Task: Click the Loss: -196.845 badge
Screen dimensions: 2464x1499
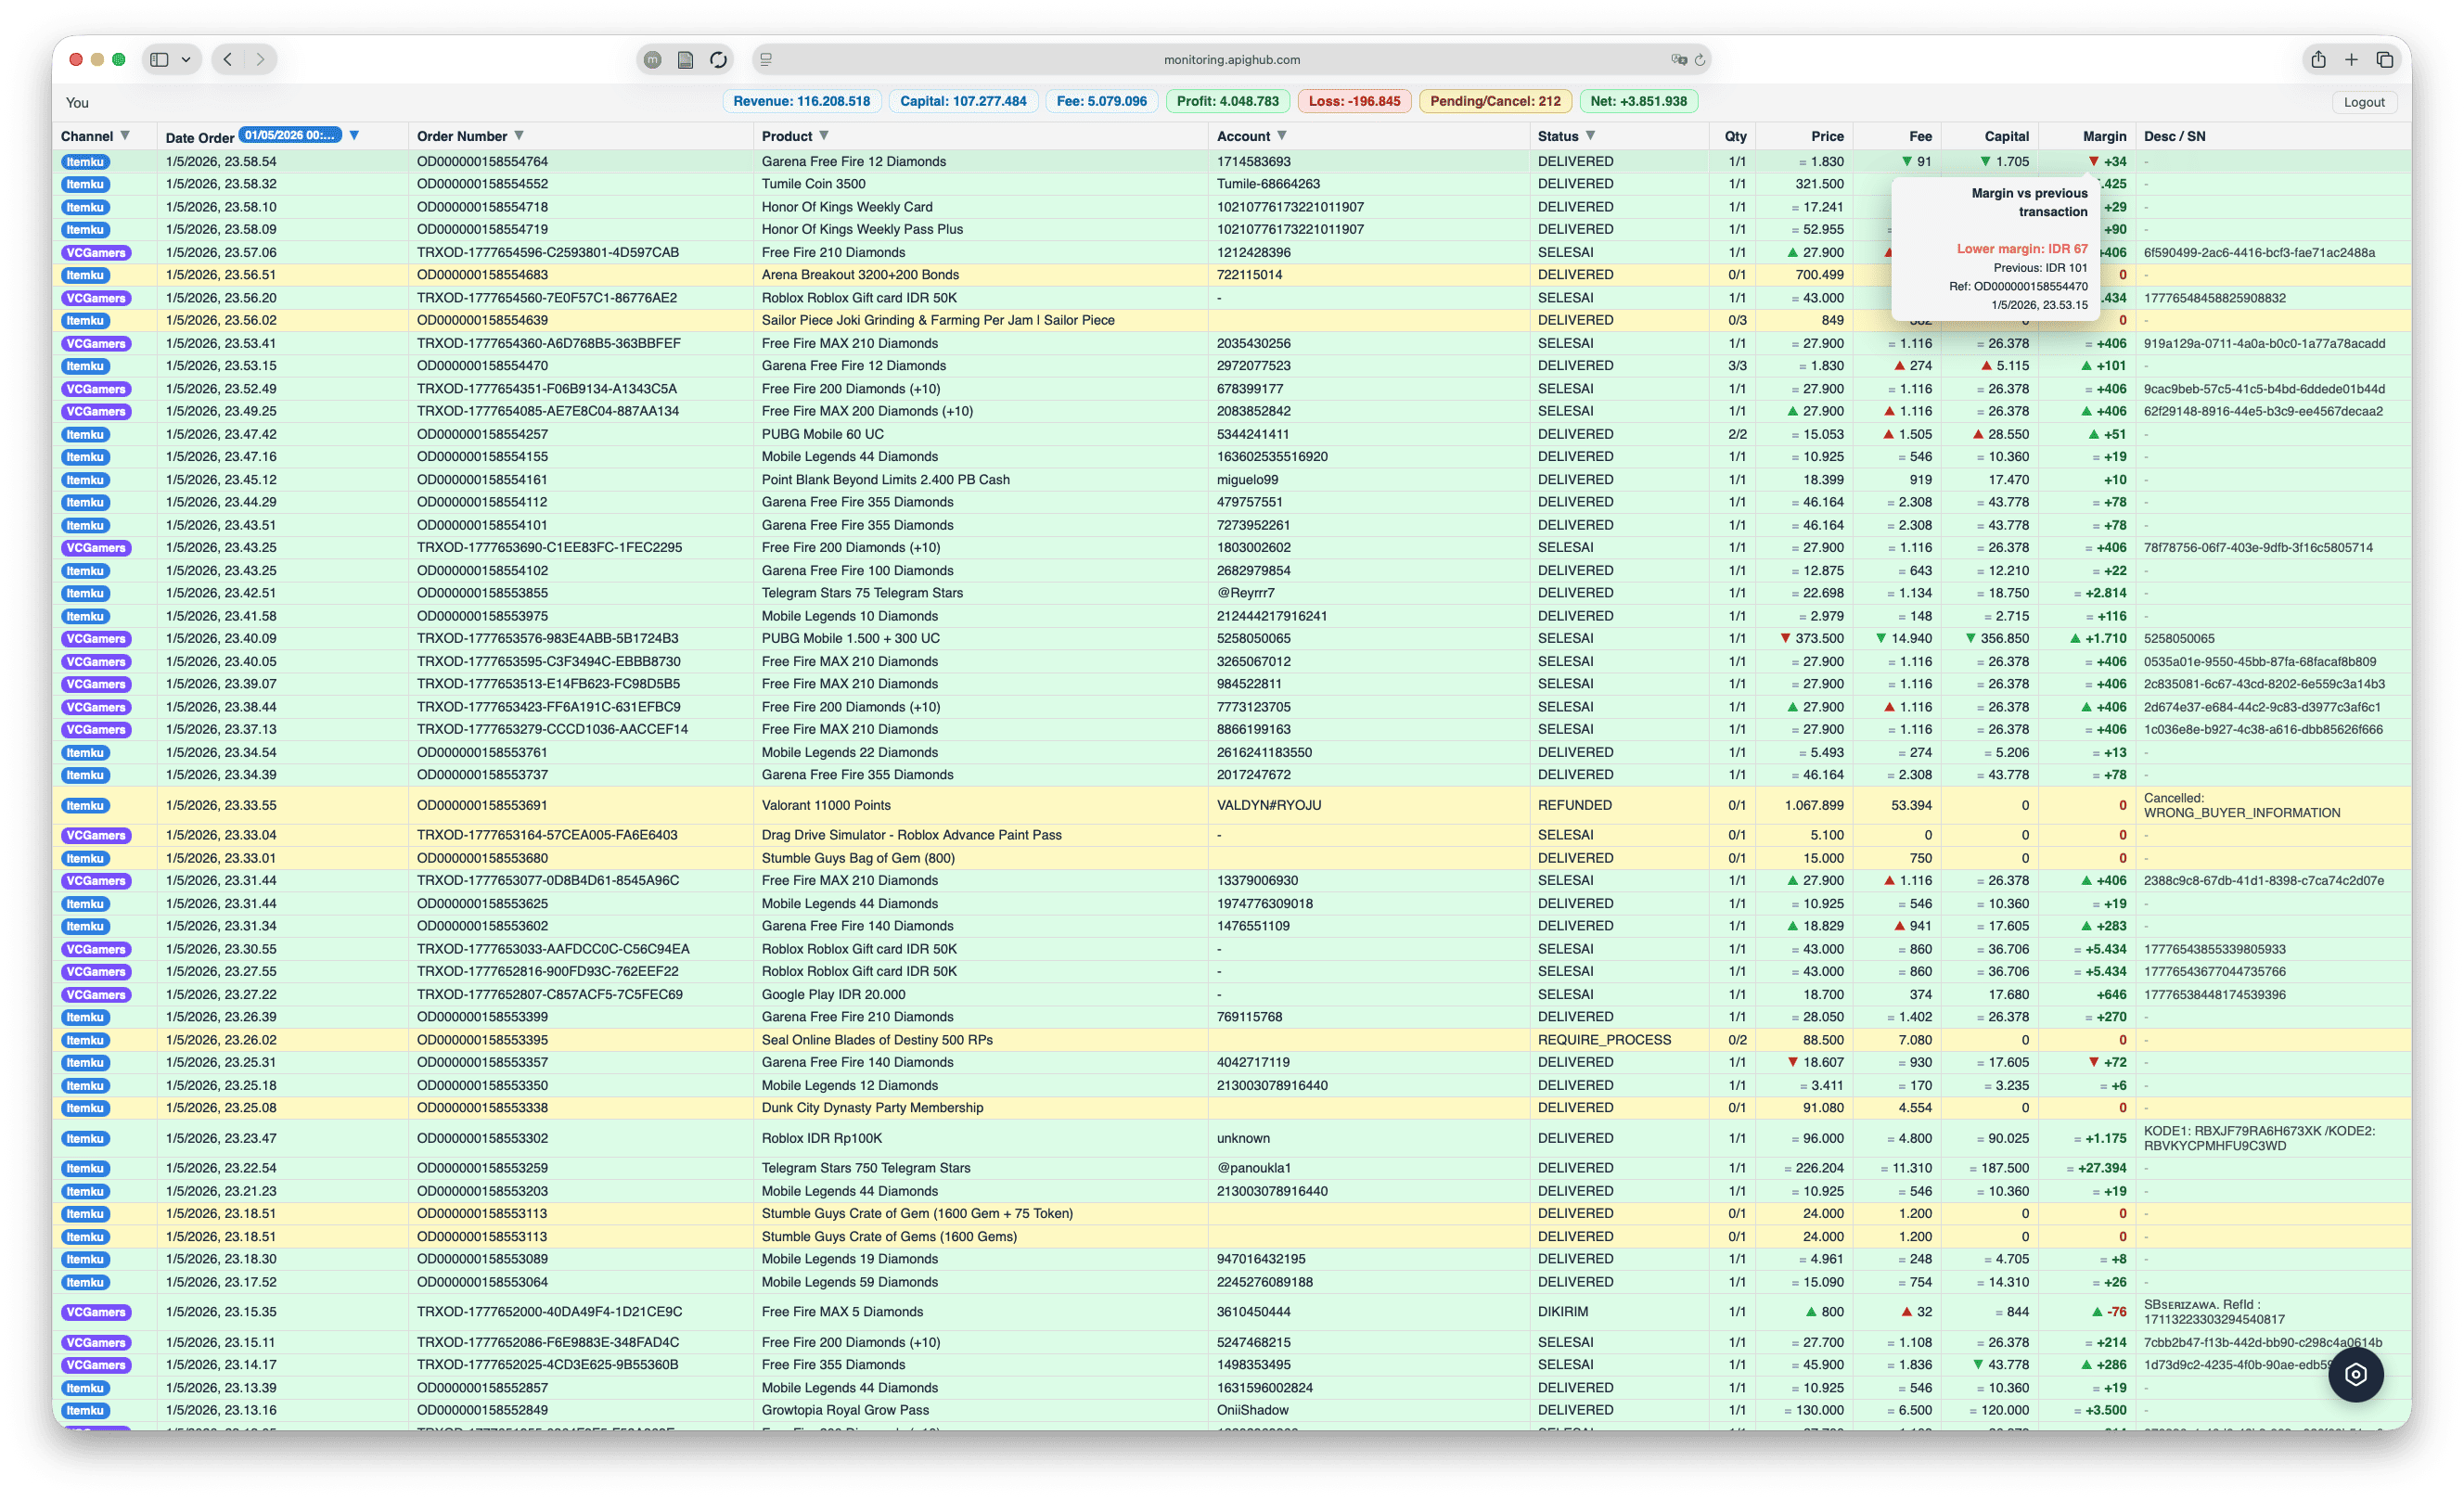Action: point(1355,101)
